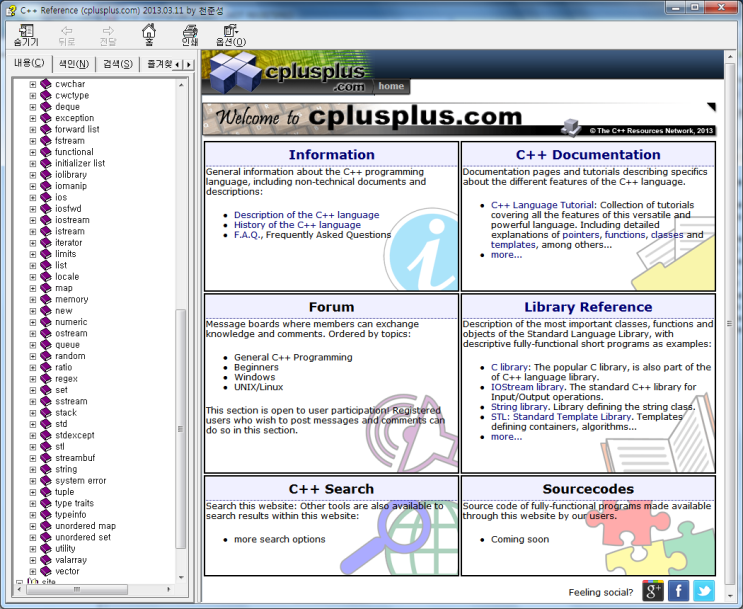Select the type traits tree entry
The width and height of the screenshot is (743, 609).
(x=74, y=503)
